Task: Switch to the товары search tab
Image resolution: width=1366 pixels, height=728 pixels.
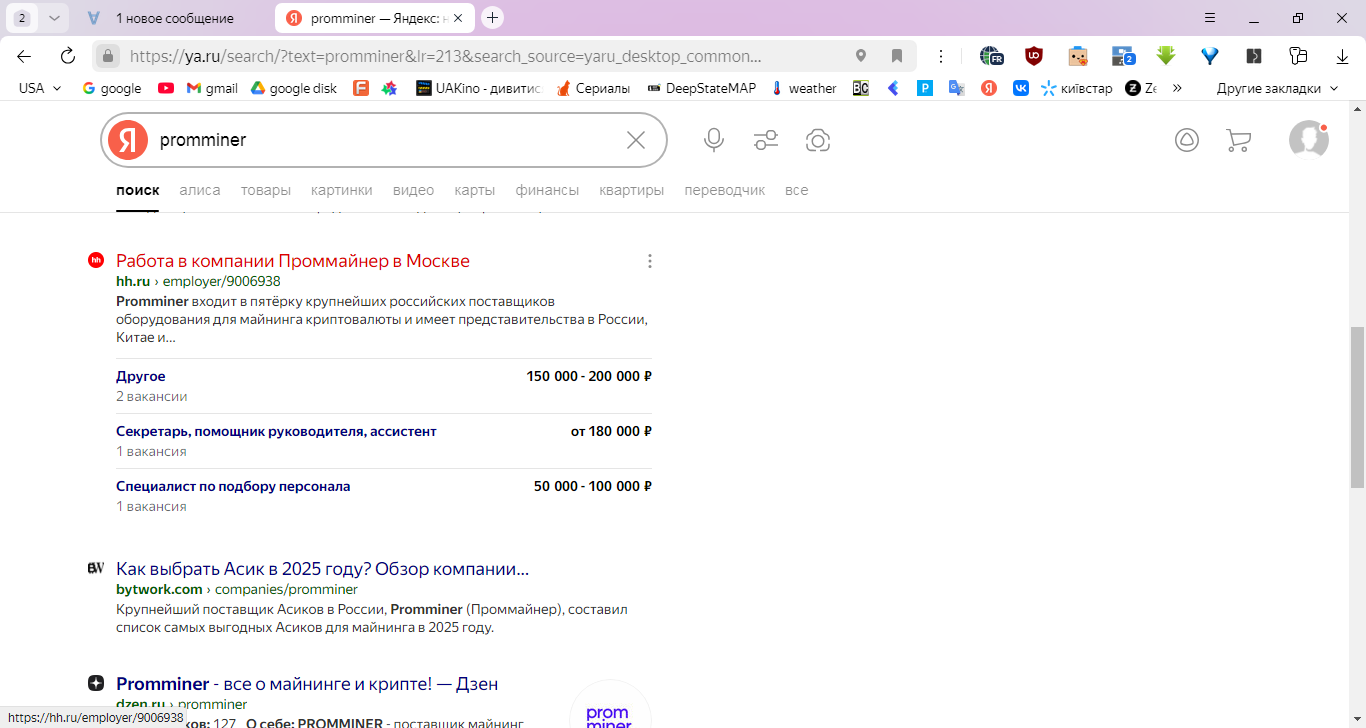Action: [x=266, y=190]
